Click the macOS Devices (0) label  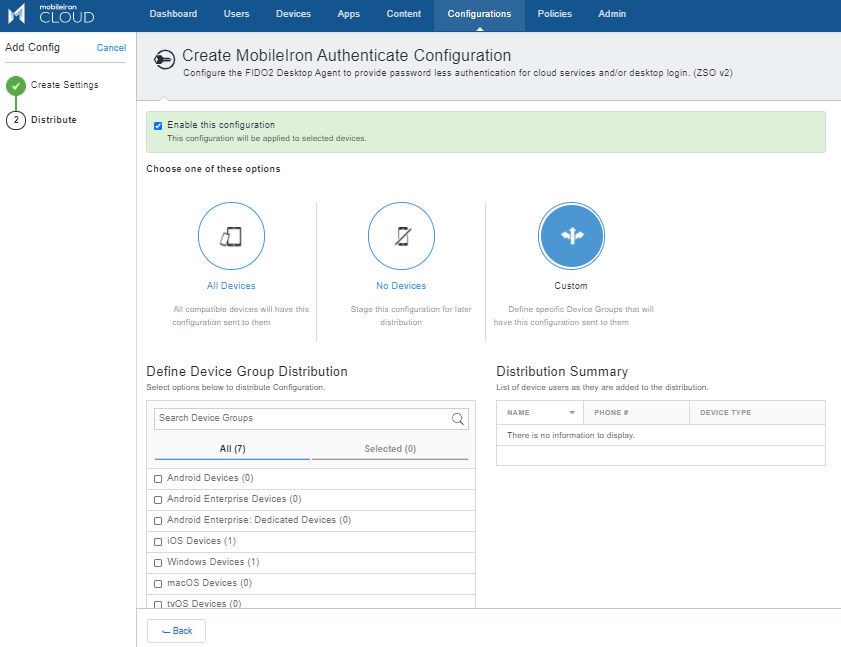pyautogui.click(x=210, y=583)
